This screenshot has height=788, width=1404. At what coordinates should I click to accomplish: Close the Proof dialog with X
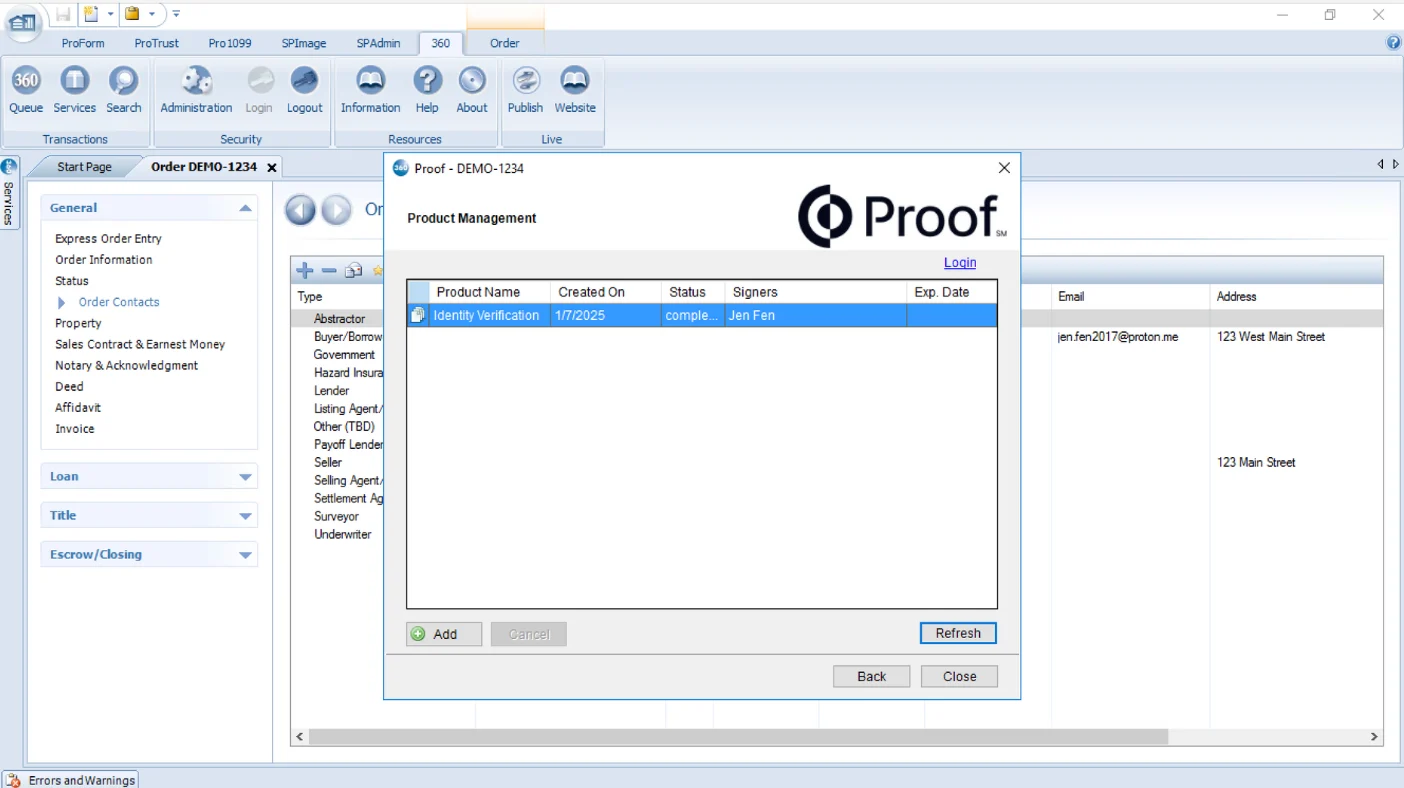click(x=1004, y=168)
